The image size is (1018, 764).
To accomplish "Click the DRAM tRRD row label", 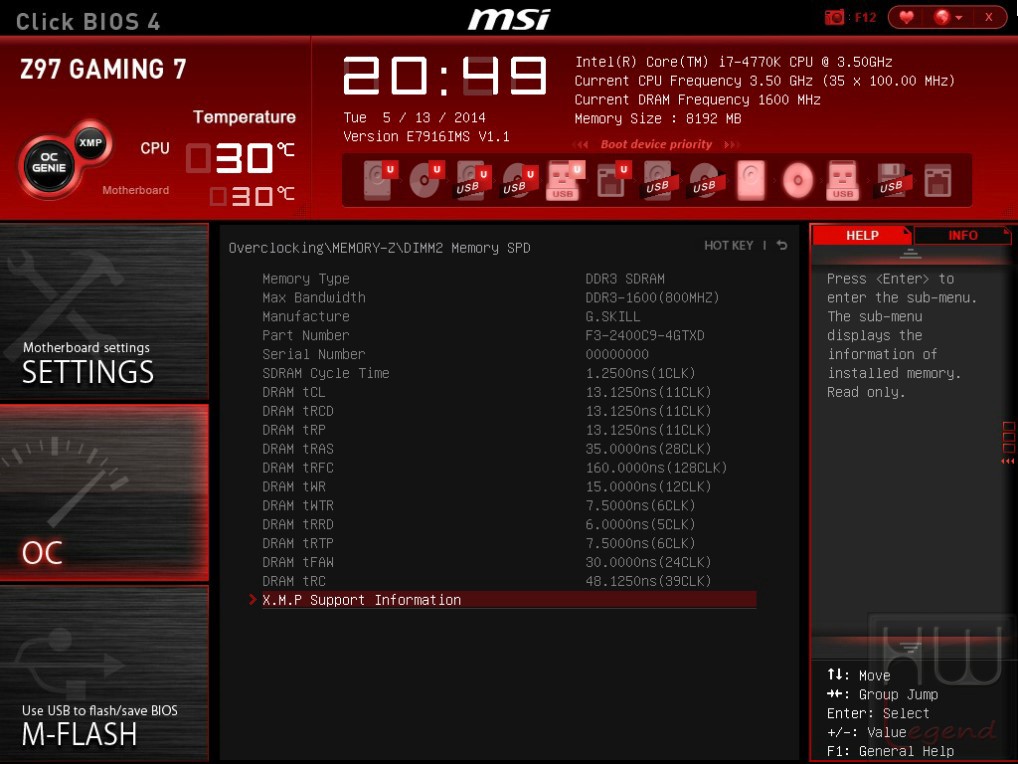I will 298,524.
